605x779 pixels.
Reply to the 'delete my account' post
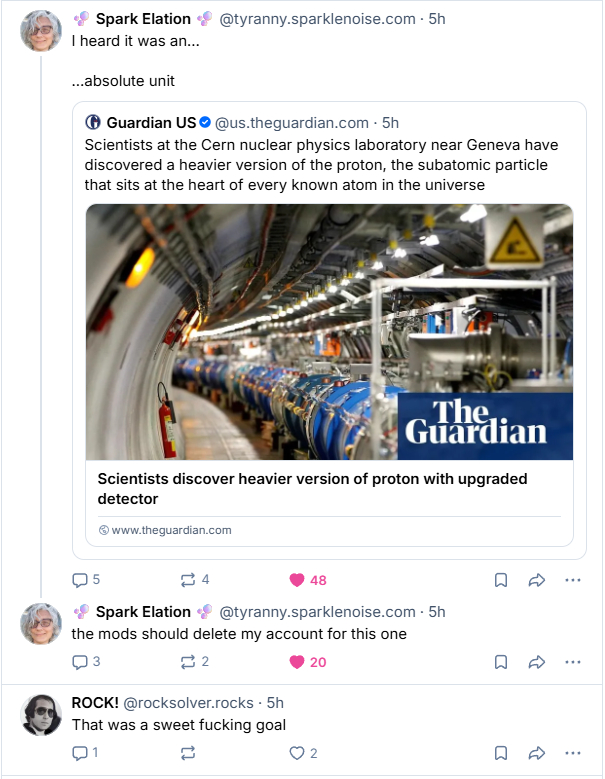coord(81,662)
